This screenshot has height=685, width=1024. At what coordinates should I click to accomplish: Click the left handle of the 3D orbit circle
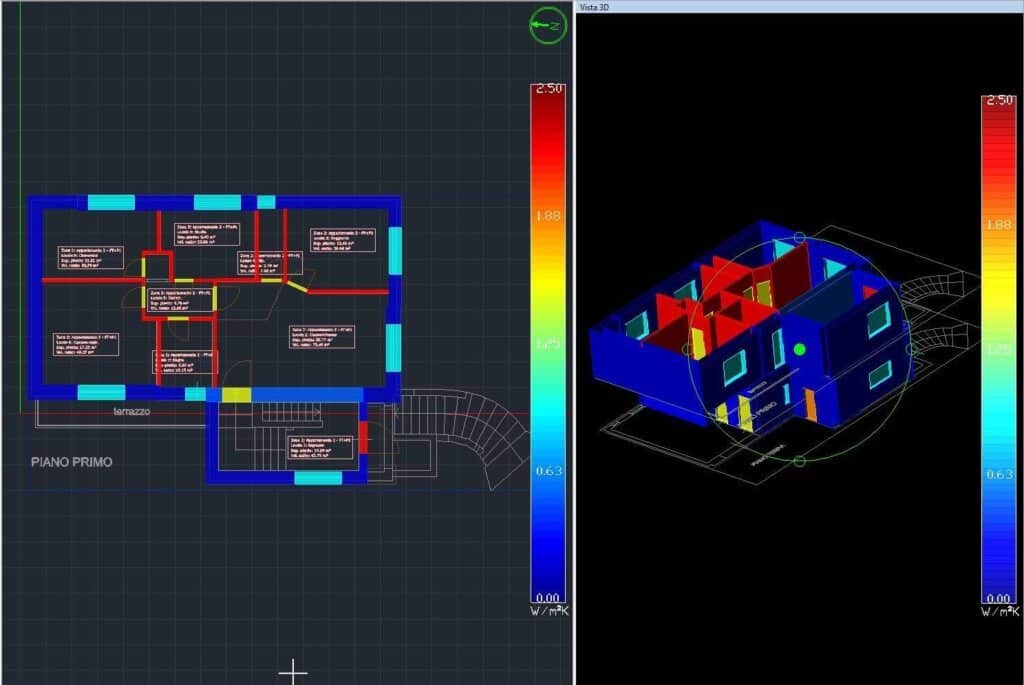(x=687, y=349)
